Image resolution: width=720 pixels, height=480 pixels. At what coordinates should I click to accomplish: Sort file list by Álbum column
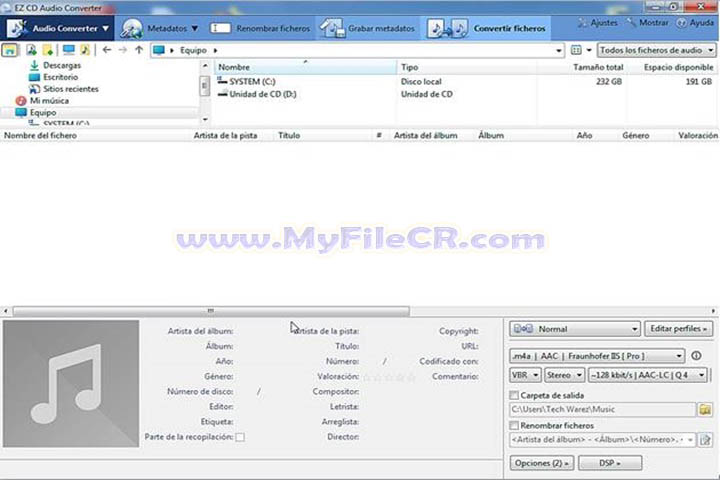491,136
